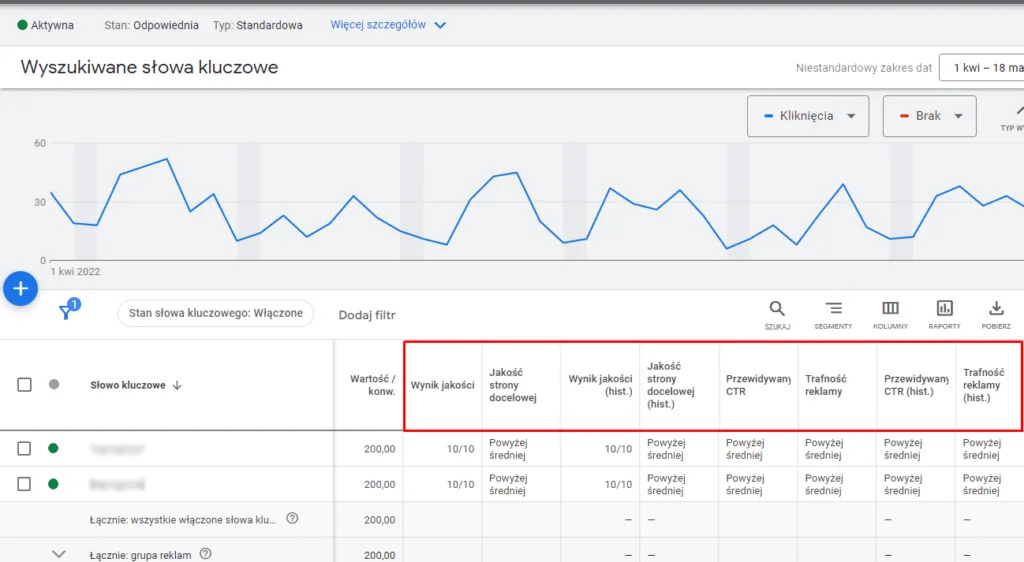Viewport: 1024px width, 562px height.
Task: Click help icon next to wszystkie włączone słowa
Action: [x=292, y=519]
